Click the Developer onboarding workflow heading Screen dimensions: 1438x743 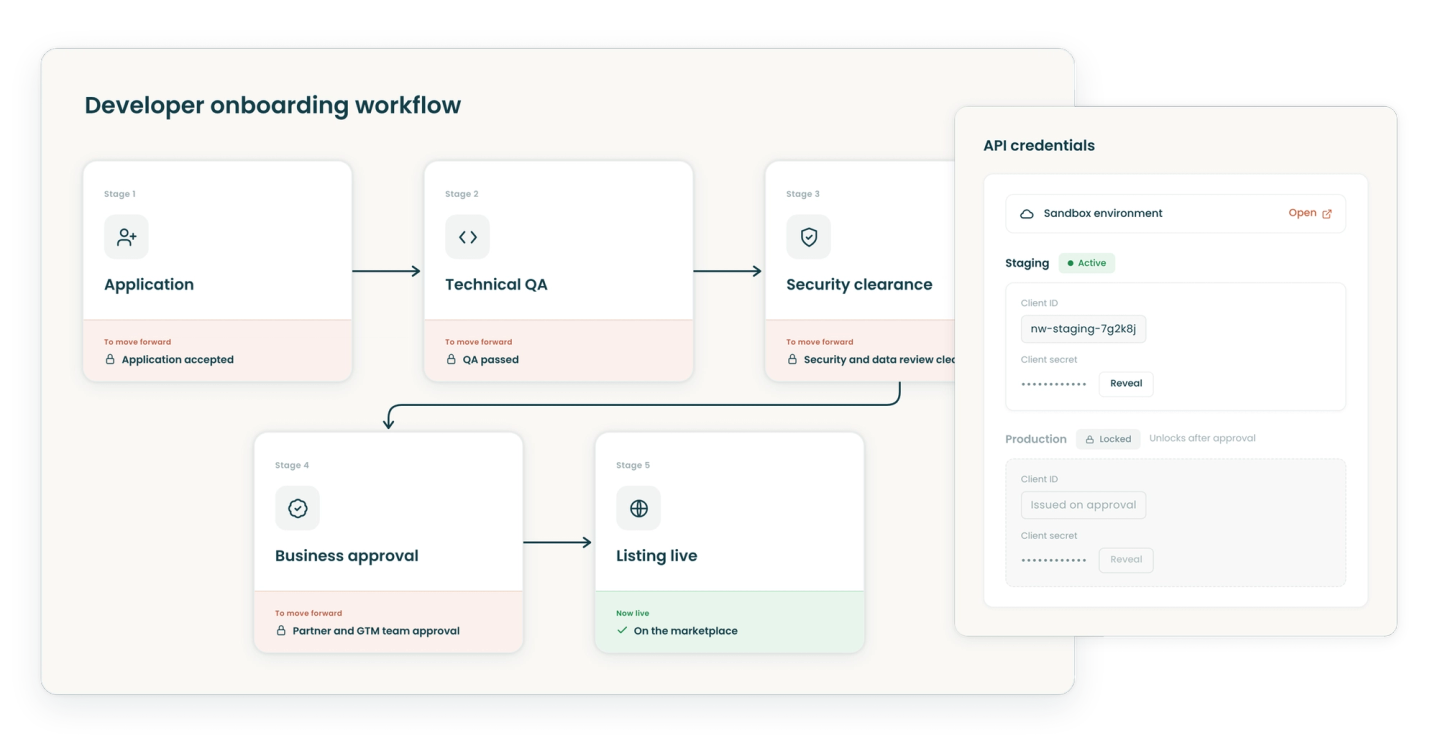[273, 106]
